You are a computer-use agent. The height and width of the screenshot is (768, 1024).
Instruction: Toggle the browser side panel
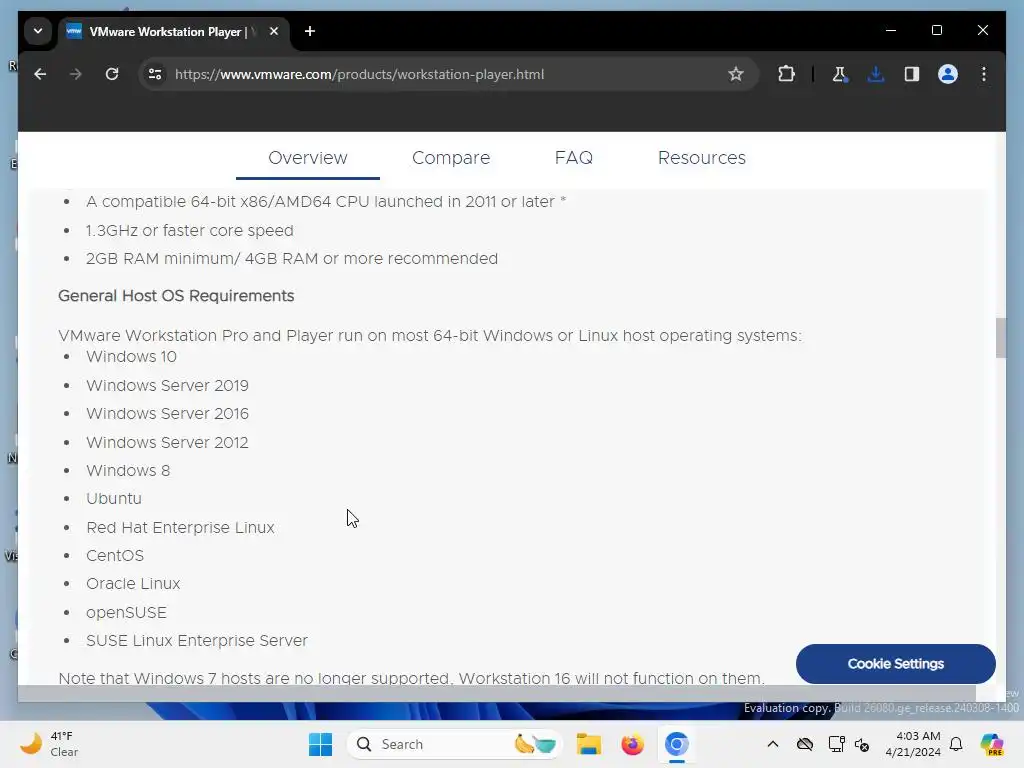pos(911,74)
